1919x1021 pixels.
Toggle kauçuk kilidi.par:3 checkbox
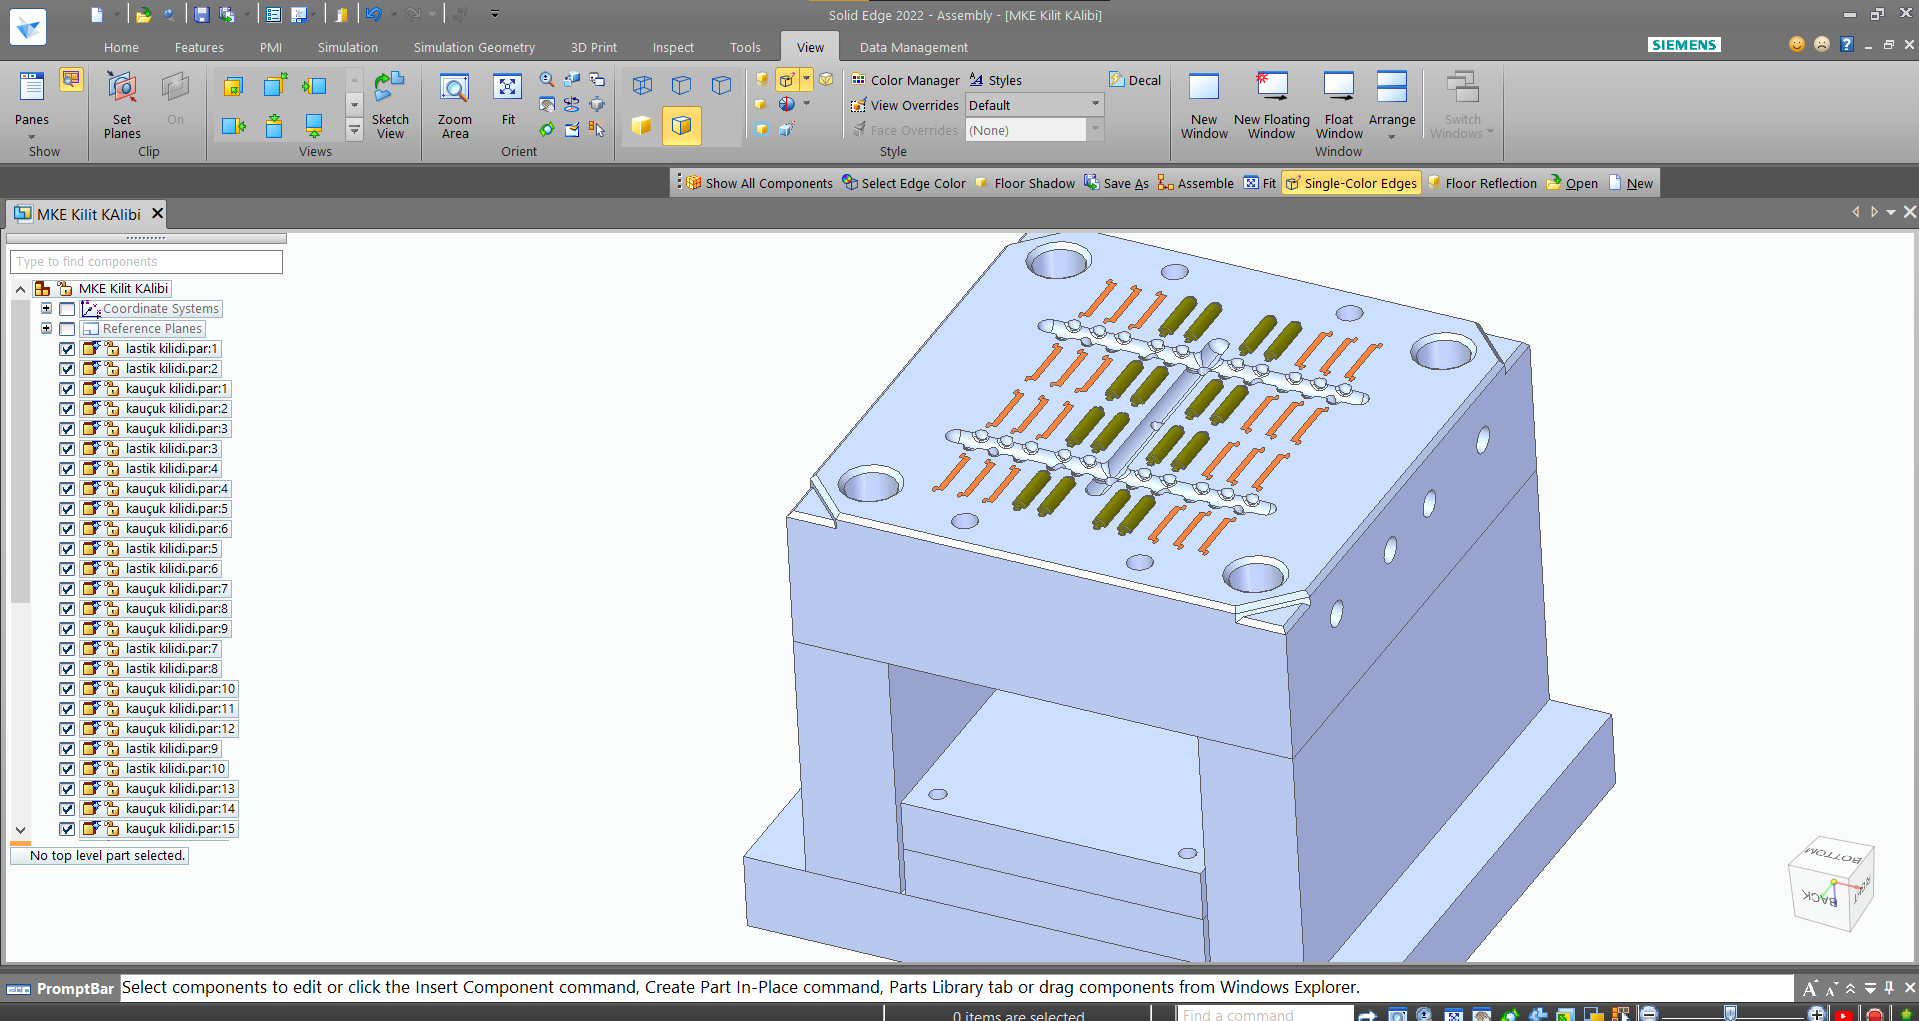[67, 429]
